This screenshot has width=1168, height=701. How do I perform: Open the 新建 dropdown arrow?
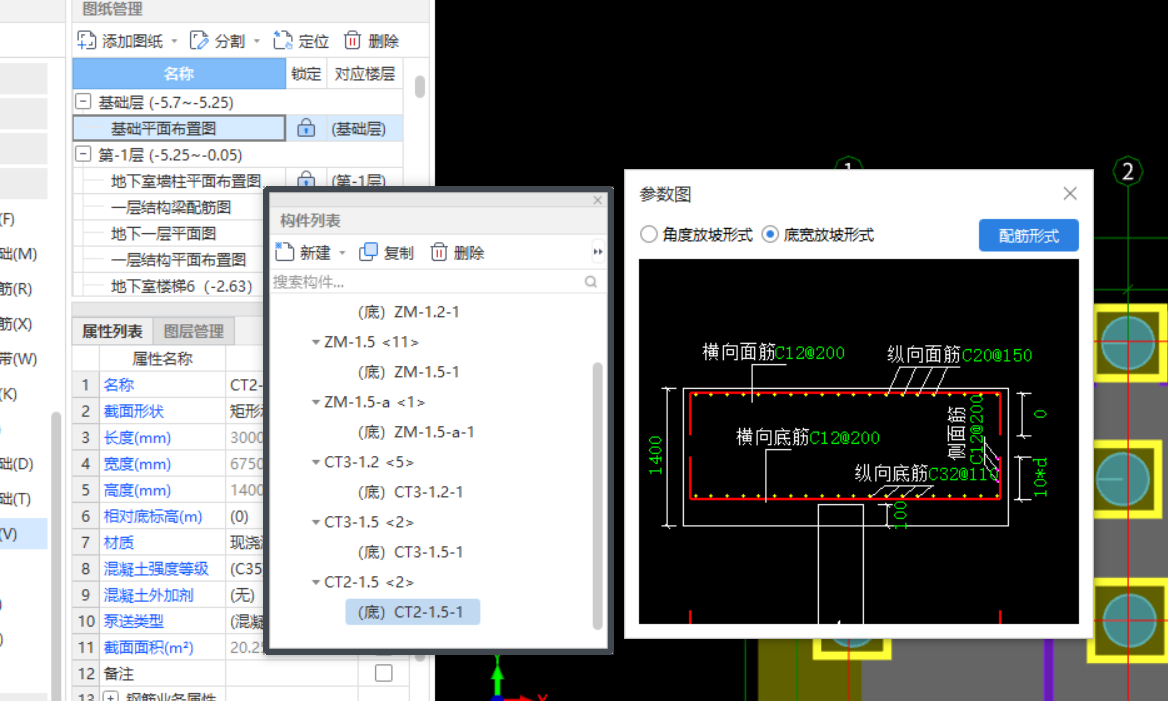click(343, 253)
